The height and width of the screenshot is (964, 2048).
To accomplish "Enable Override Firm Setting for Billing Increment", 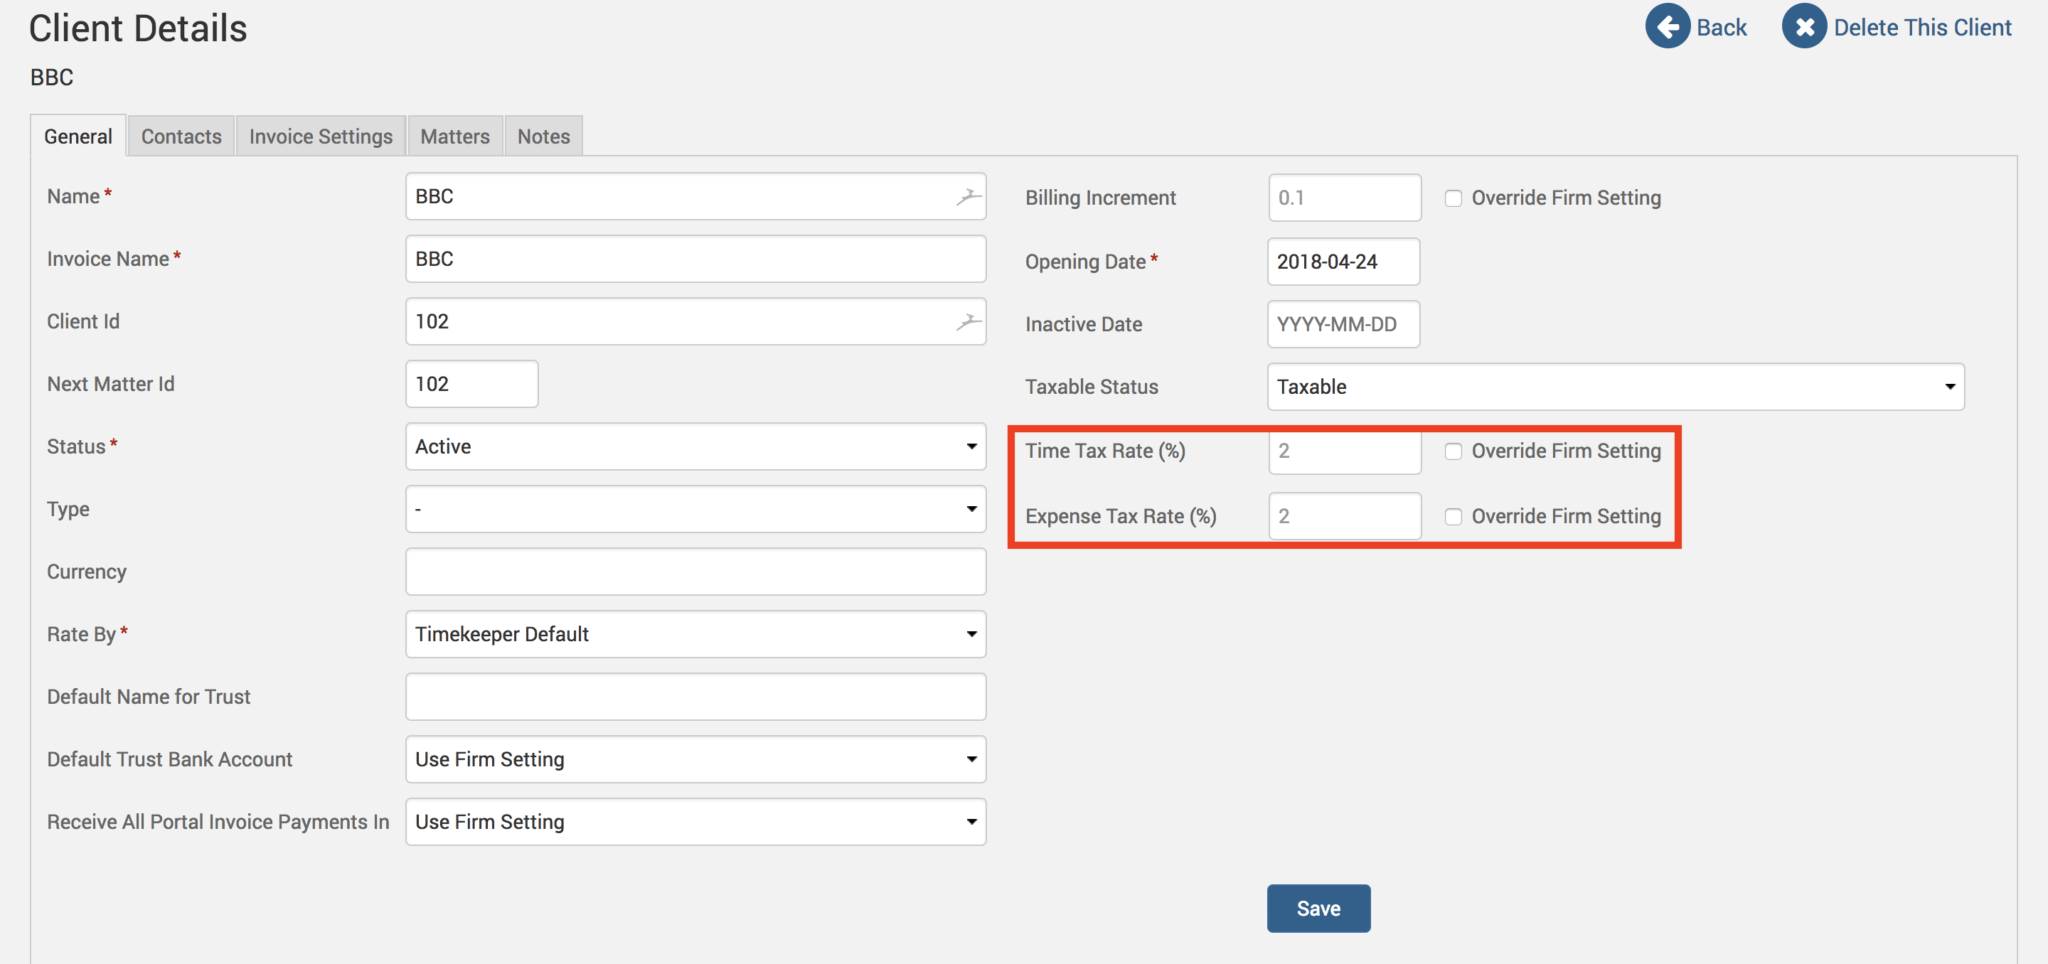I will click(1453, 198).
